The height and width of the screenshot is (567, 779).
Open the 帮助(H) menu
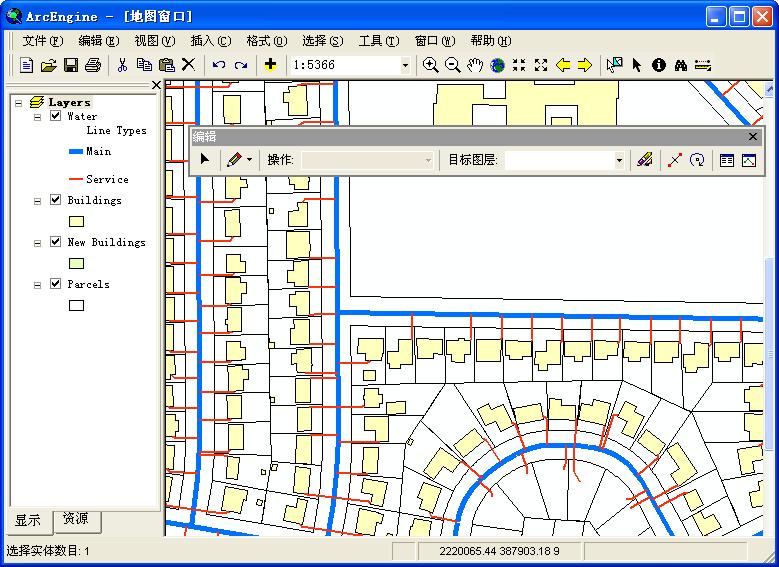pos(491,41)
